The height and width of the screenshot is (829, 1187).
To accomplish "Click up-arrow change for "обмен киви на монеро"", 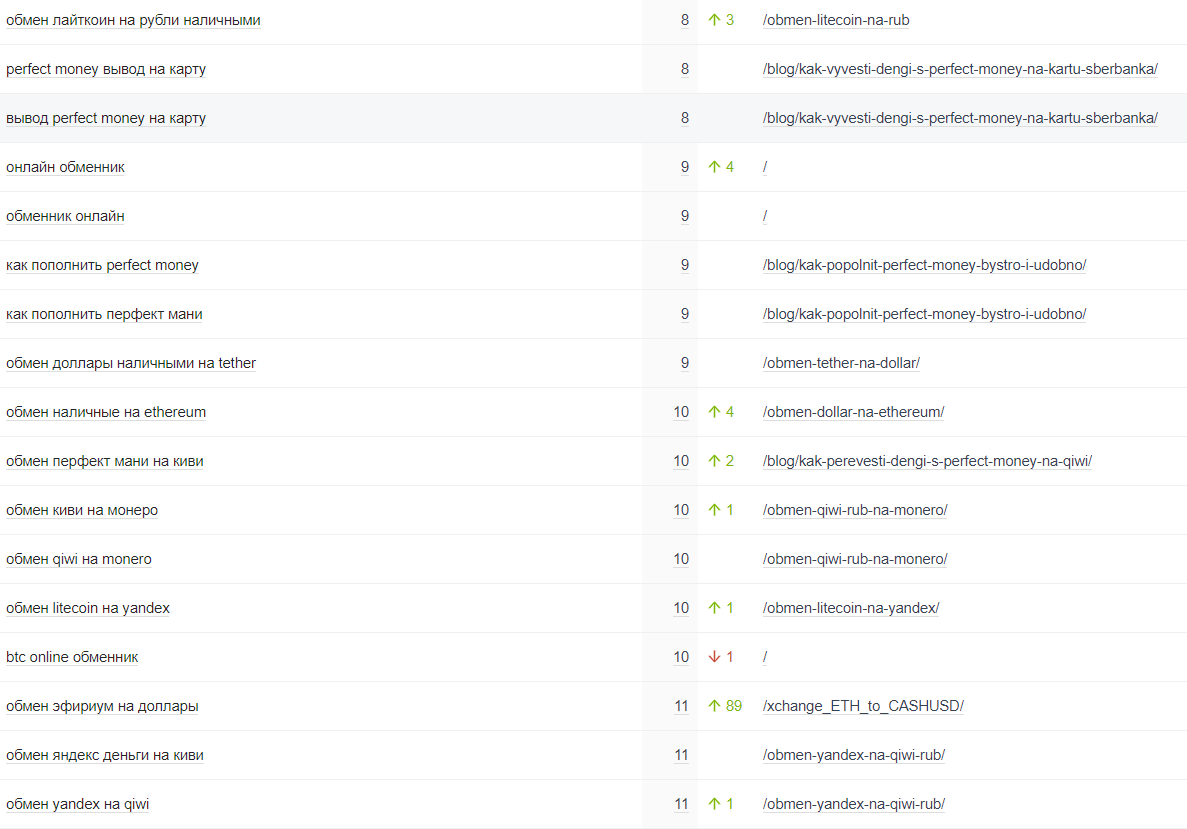I will click(721, 510).
